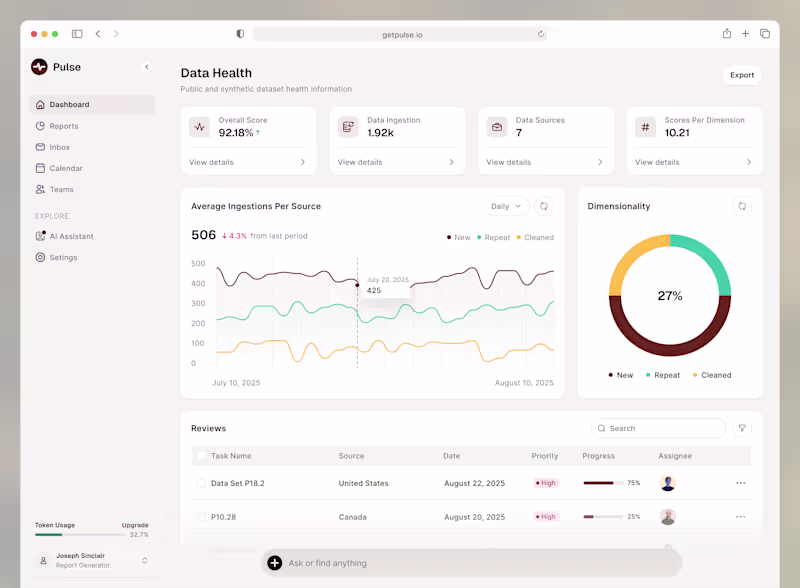Image resolution: width=800 pixels, height=588 pixels.
Task: Toggle the browser sidebar icon
Action: (x=77, y=34)
